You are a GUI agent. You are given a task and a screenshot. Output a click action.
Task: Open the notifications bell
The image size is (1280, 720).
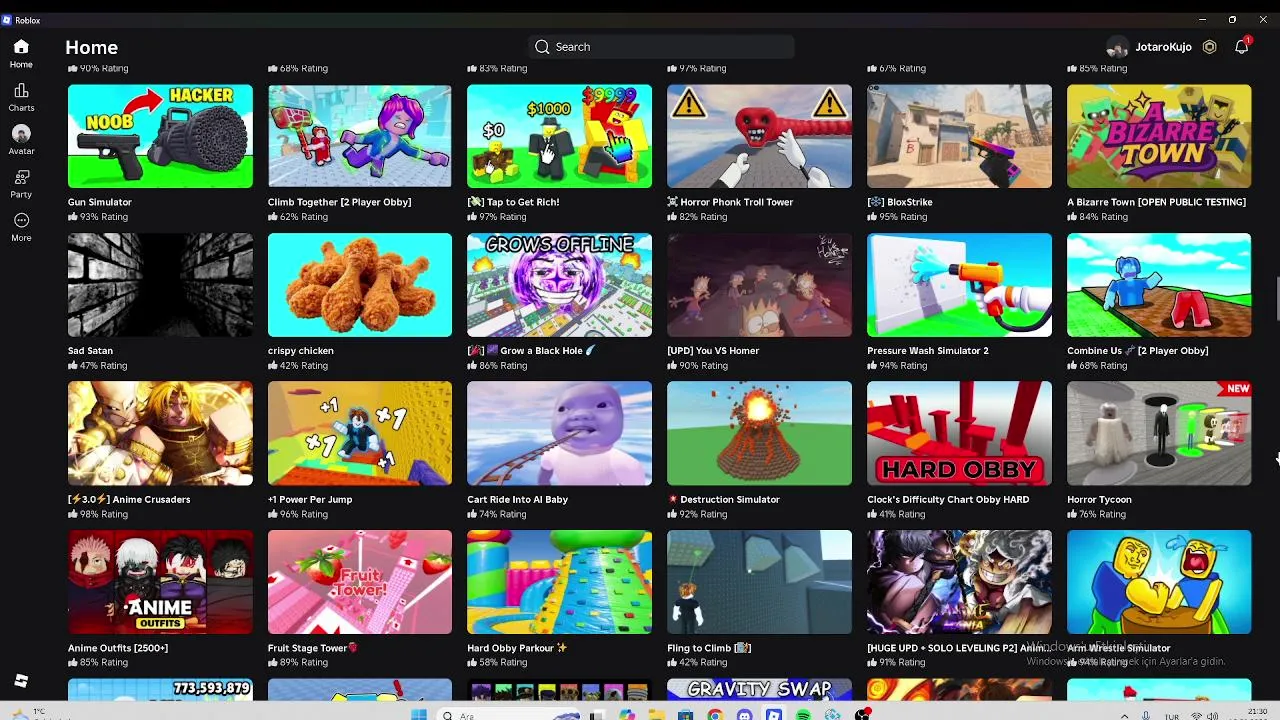tap(1241, 47)
